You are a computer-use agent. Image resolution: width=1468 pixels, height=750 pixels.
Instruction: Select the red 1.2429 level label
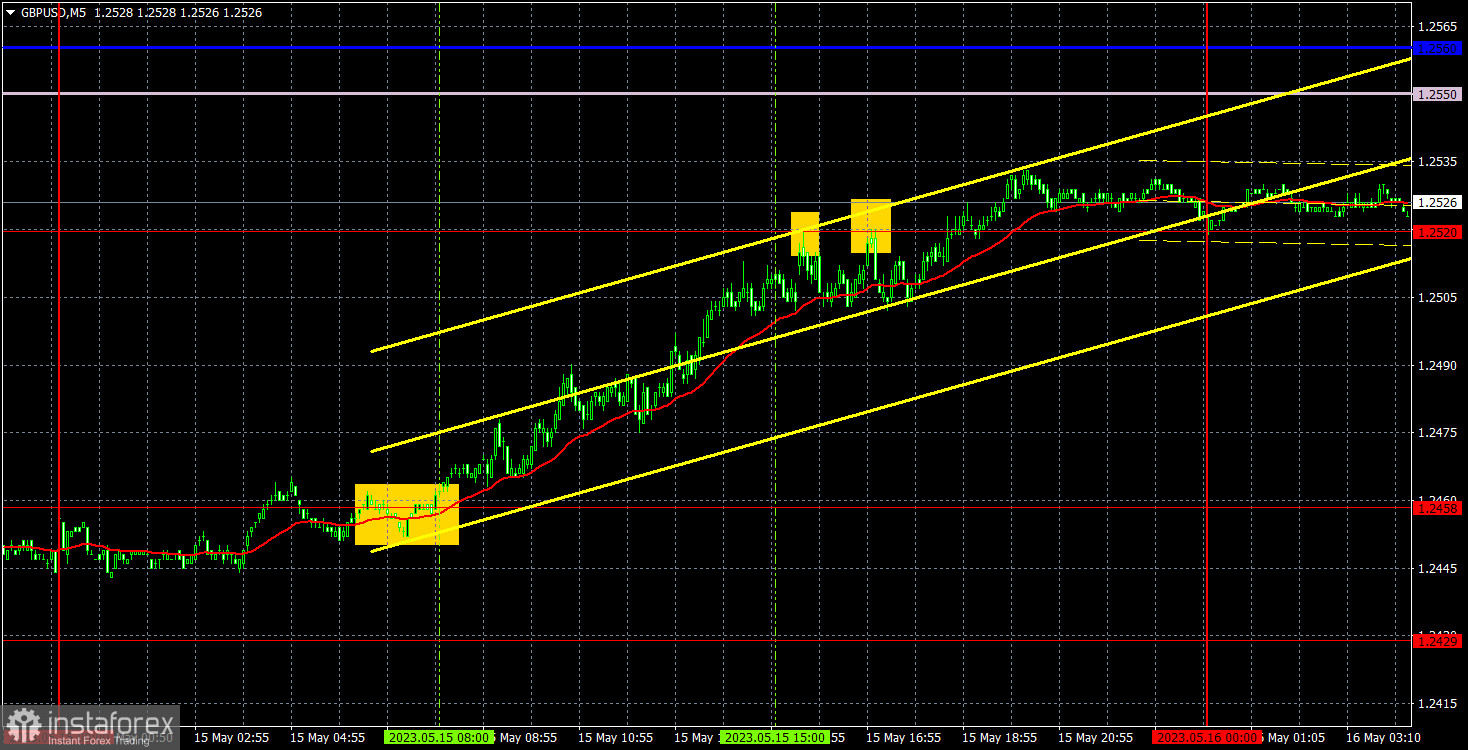pos(1437,640)
